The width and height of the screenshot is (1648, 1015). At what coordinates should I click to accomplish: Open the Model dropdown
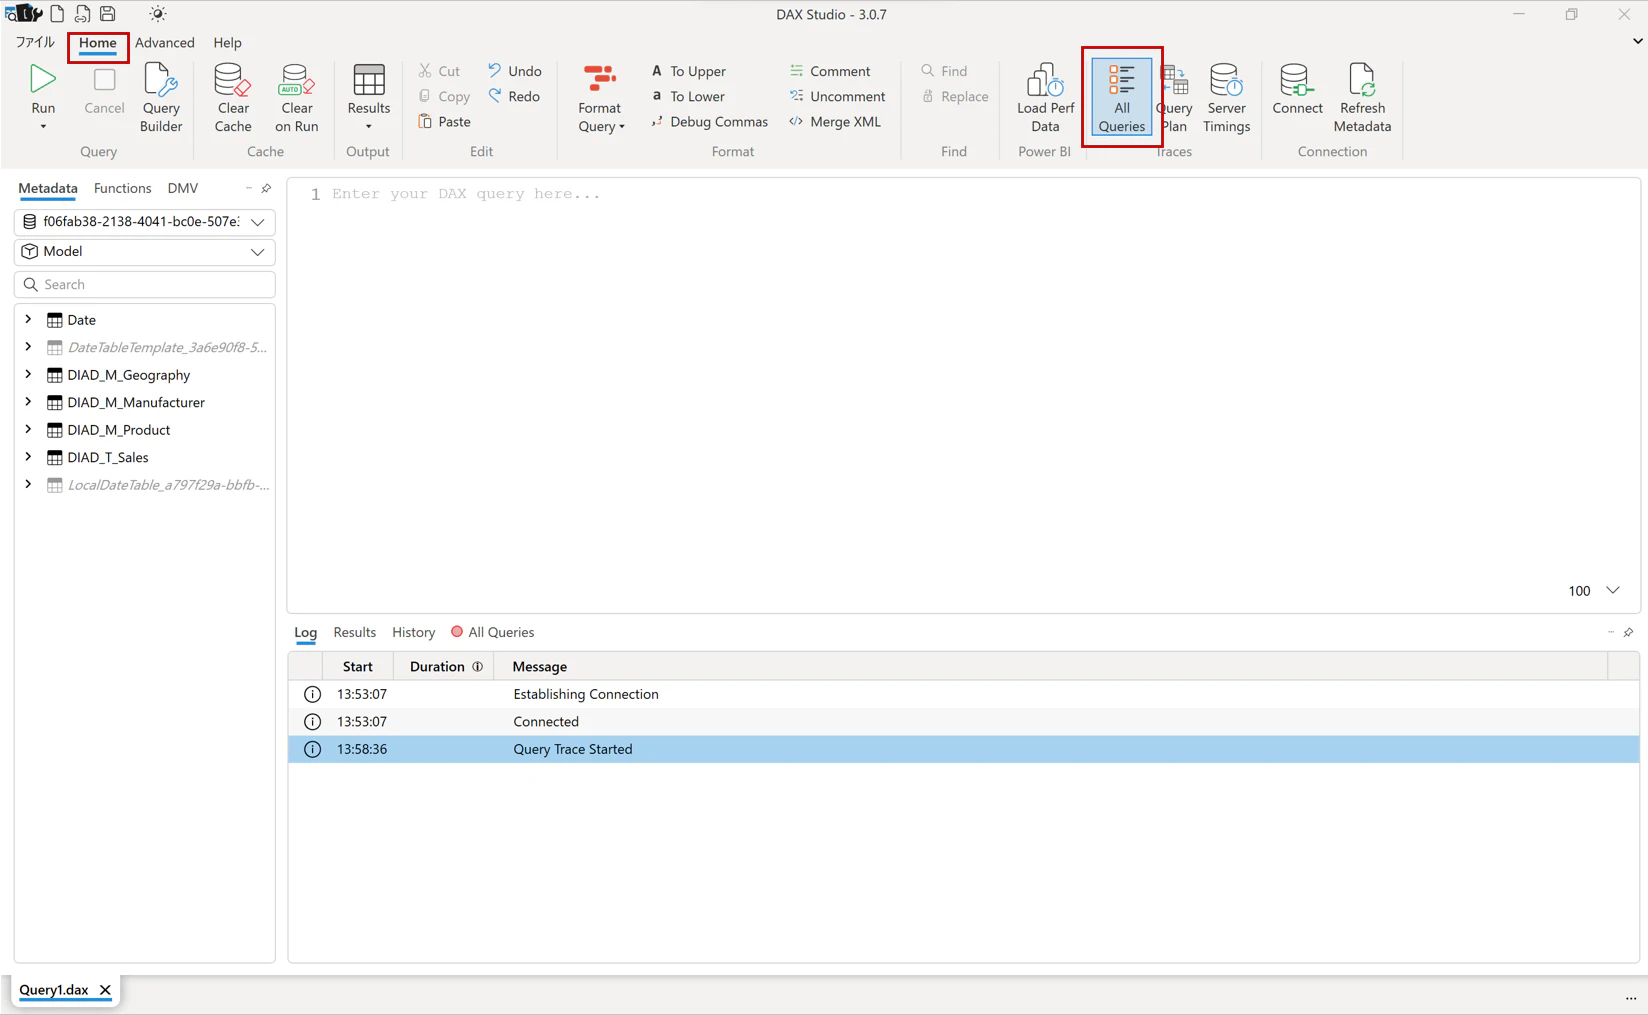145,251
